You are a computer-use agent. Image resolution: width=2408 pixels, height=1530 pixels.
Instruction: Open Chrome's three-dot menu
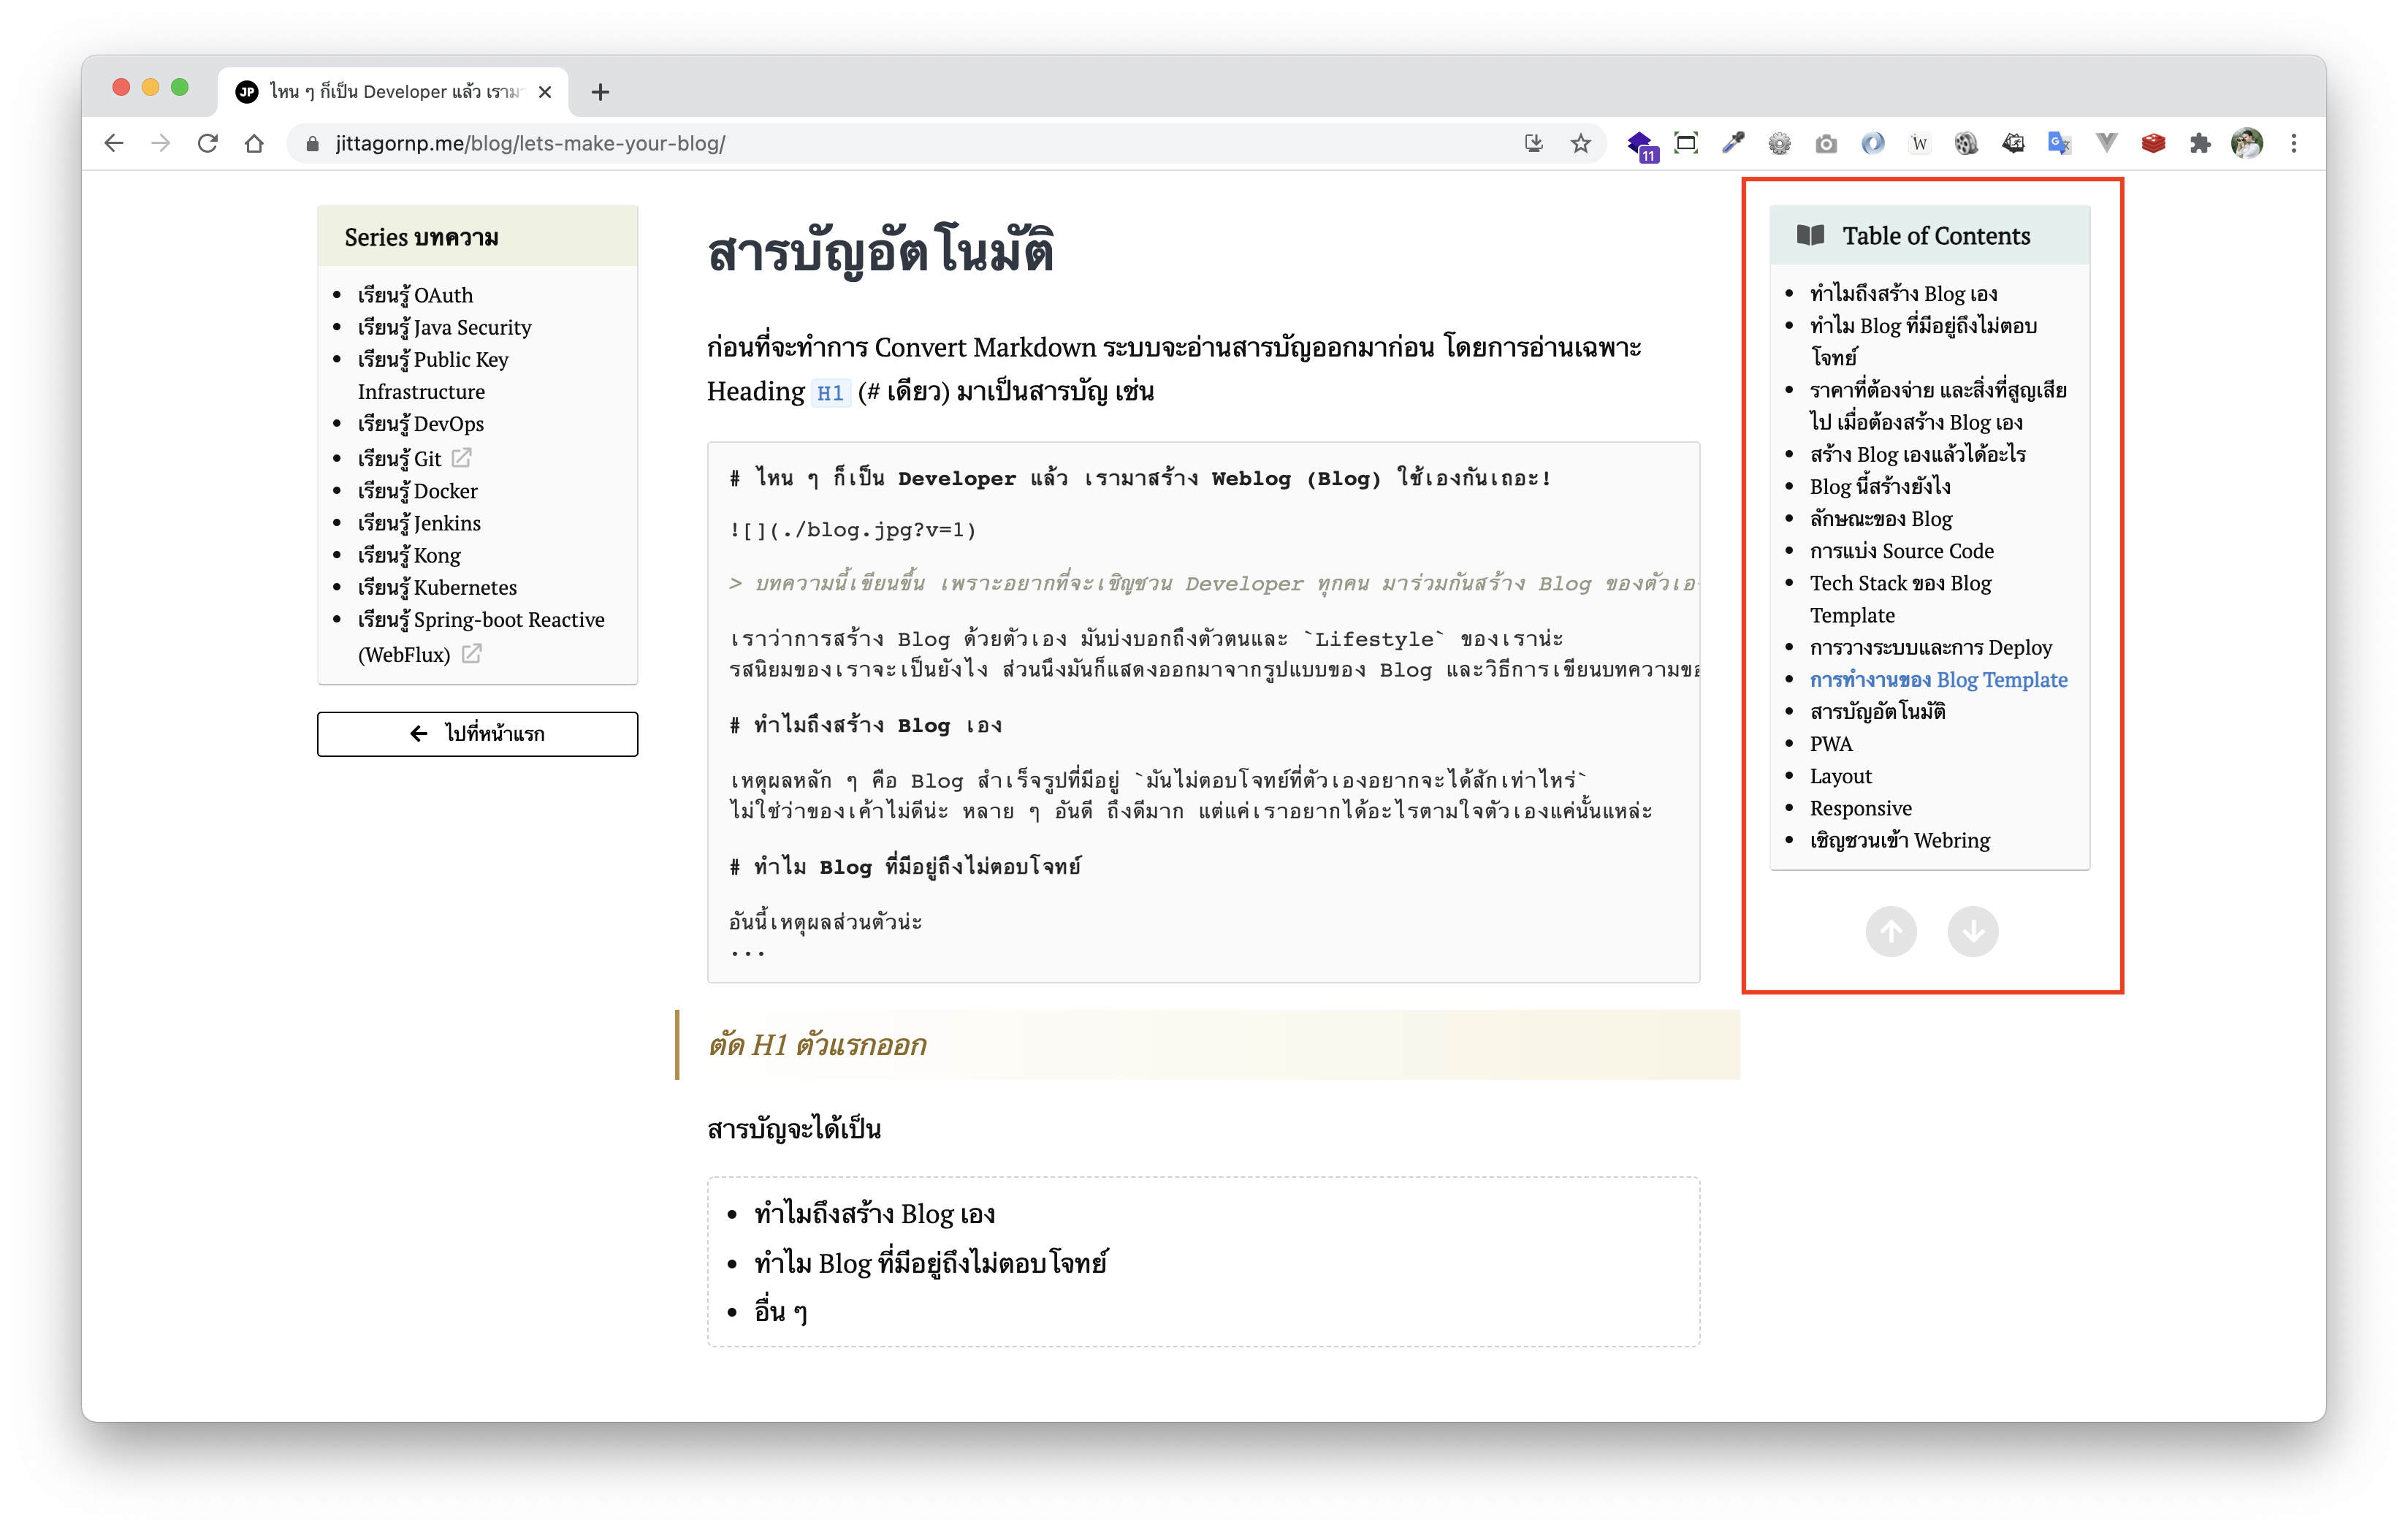(2294, 144)
